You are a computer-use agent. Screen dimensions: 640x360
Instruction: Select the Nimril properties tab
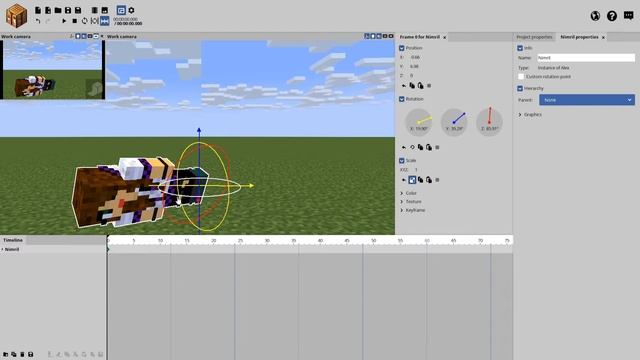tap(579, 37)
